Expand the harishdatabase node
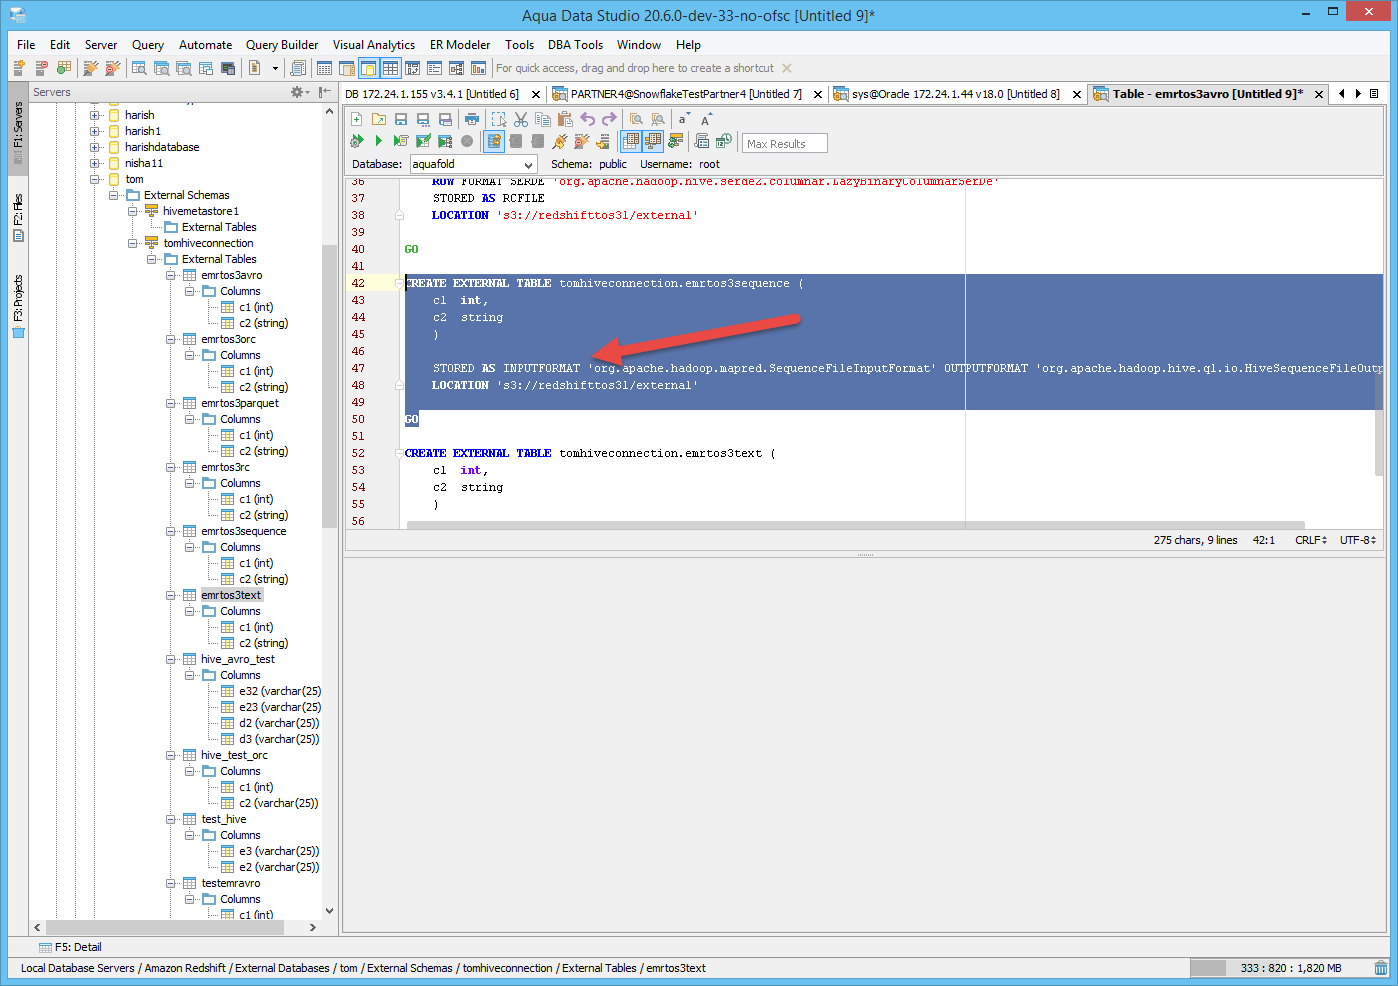The height and width of the screenshot is (986, 1398). pyautogui.click(x=95, y=147)
